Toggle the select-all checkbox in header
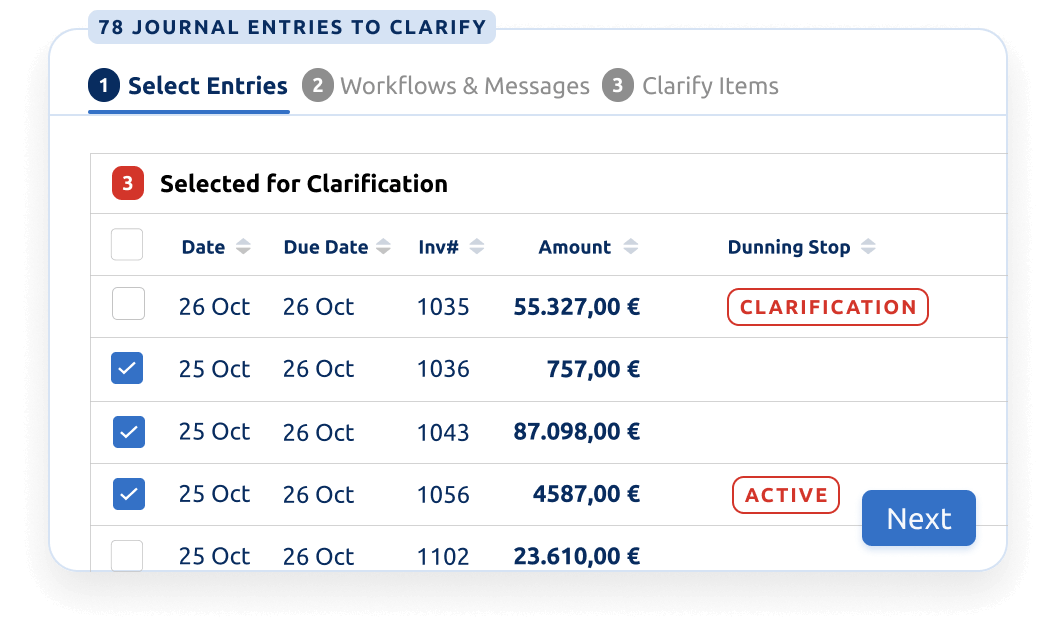The height and width of the screenshot is (640, 1056). 127,245
